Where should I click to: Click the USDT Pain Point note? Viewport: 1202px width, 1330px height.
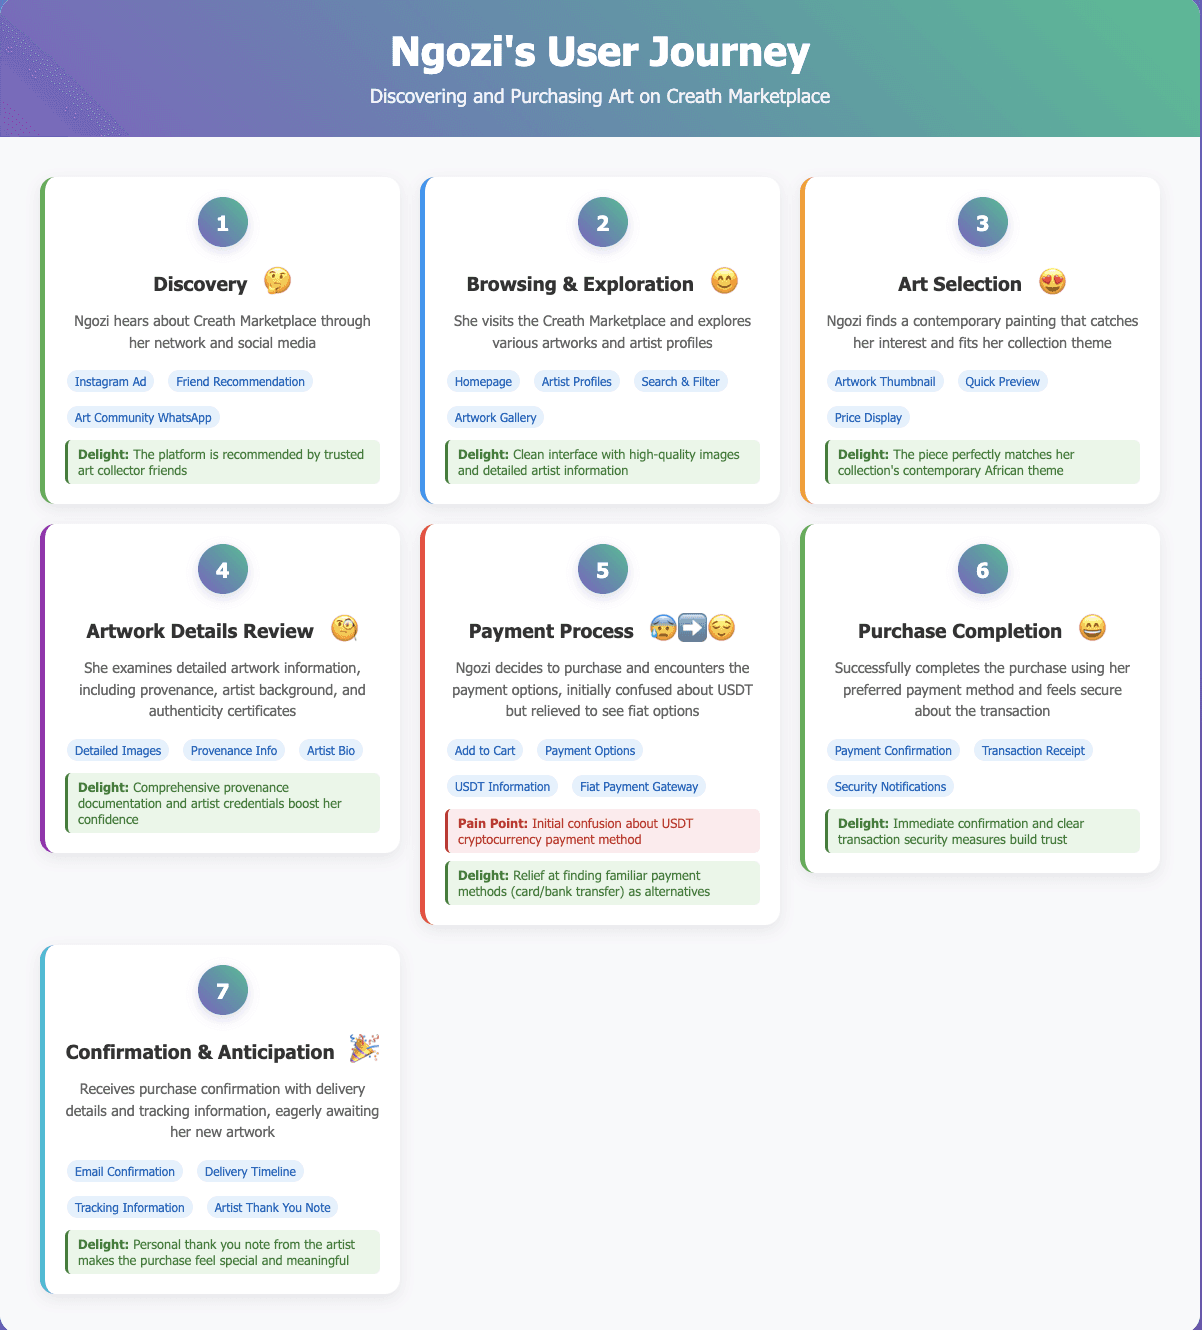pos(602,831)
